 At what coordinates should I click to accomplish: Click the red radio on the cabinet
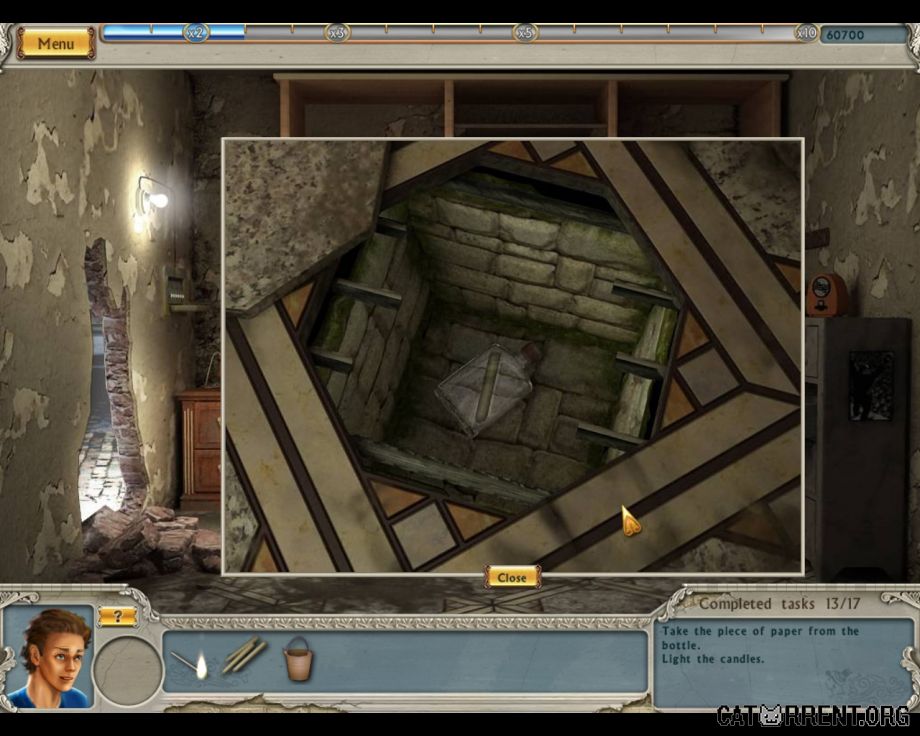coord(826,295)
